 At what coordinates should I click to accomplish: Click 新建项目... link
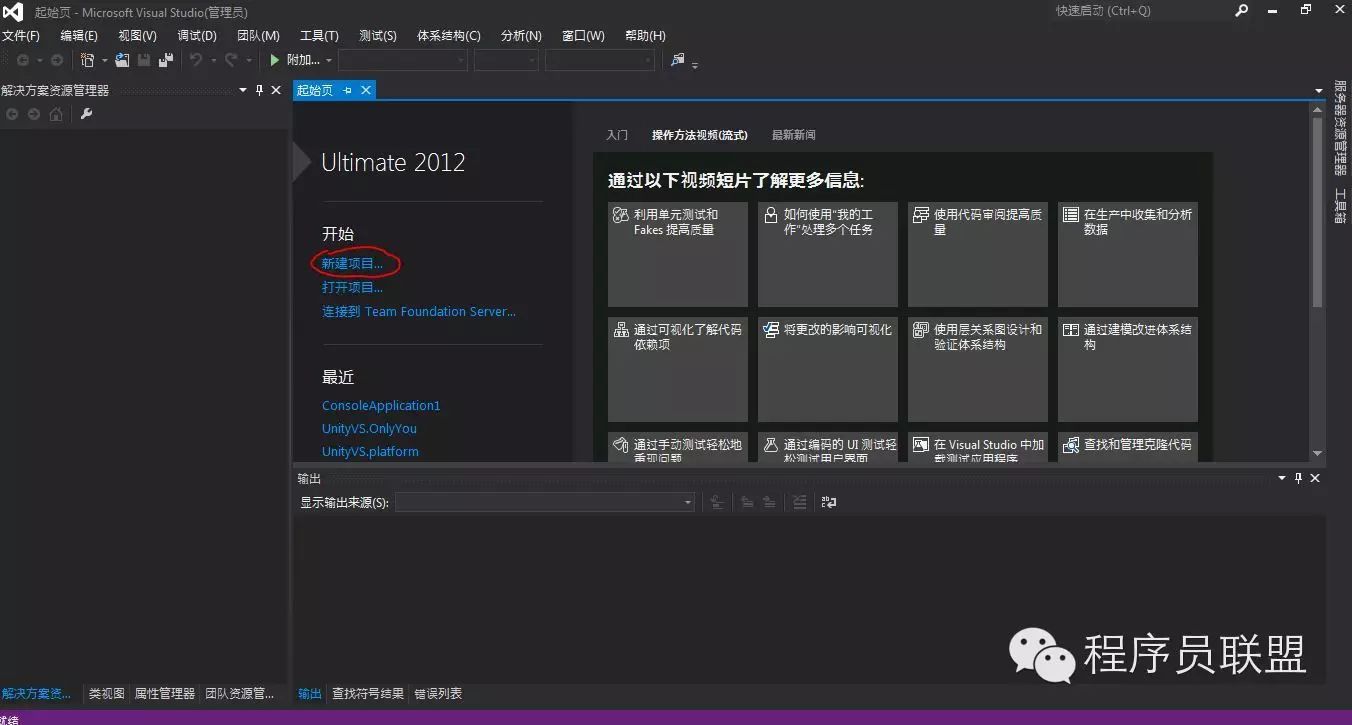(x=352, y=263)
